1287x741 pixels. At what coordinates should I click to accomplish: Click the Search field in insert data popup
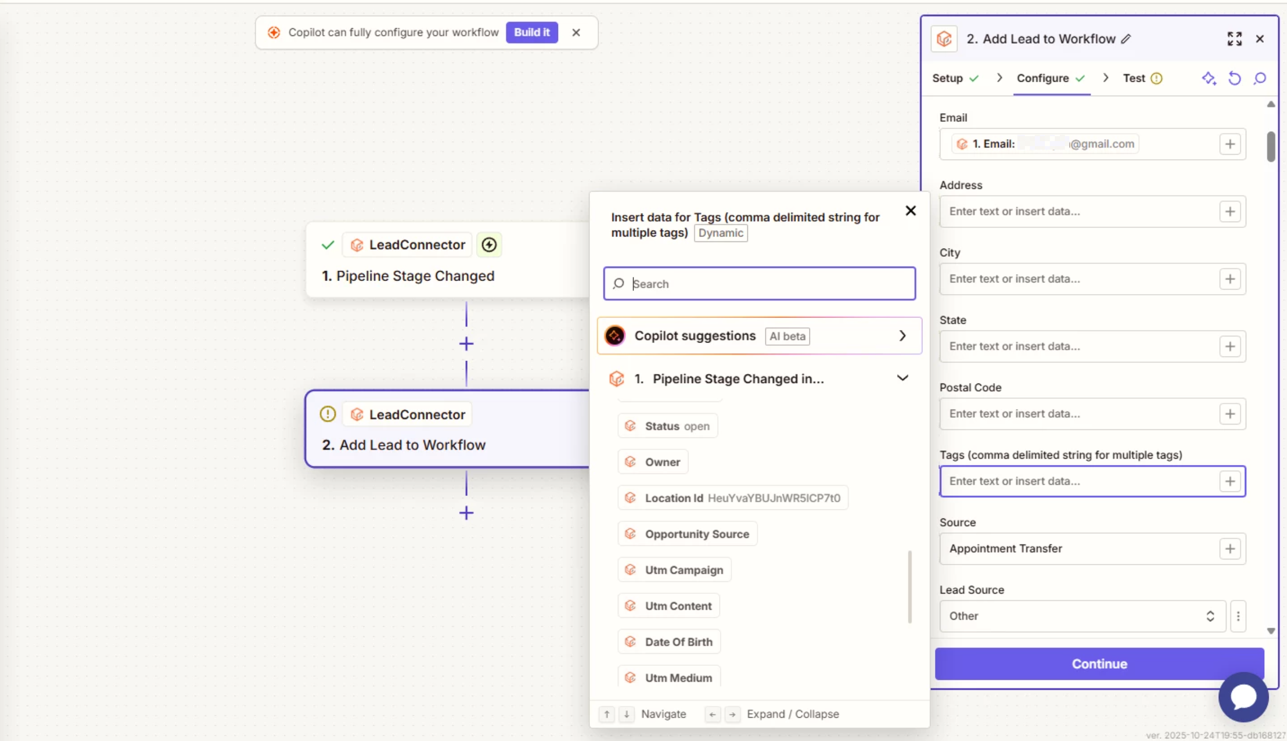760,284
